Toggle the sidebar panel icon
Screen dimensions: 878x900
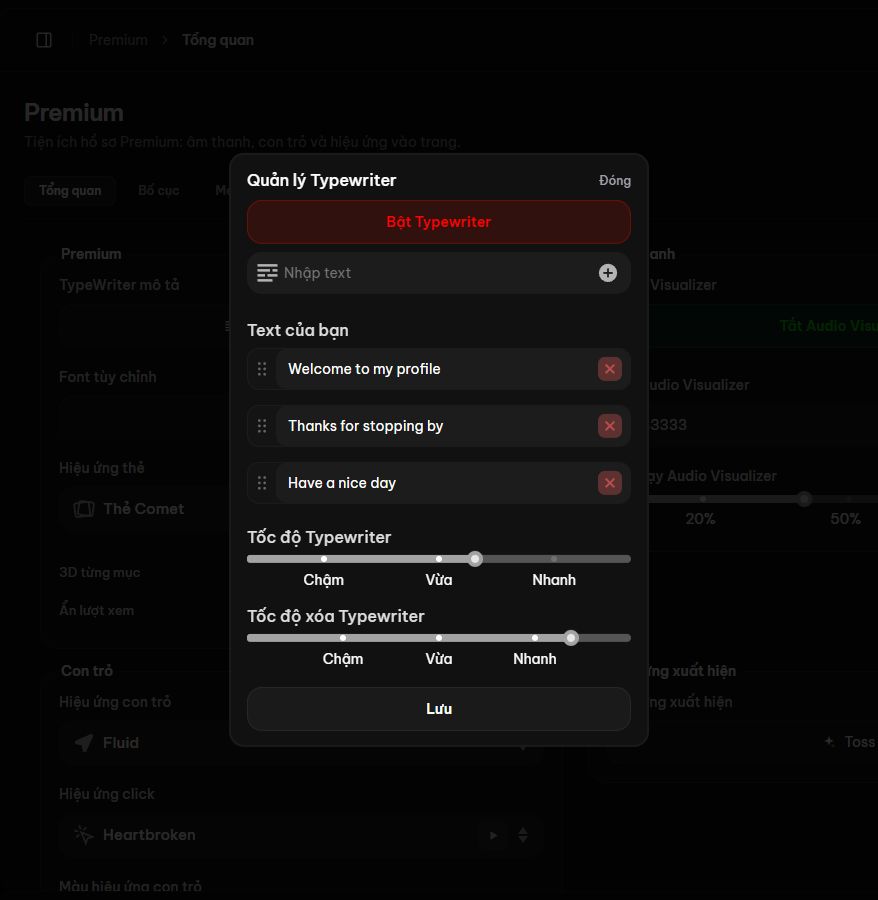pos(44,40)
